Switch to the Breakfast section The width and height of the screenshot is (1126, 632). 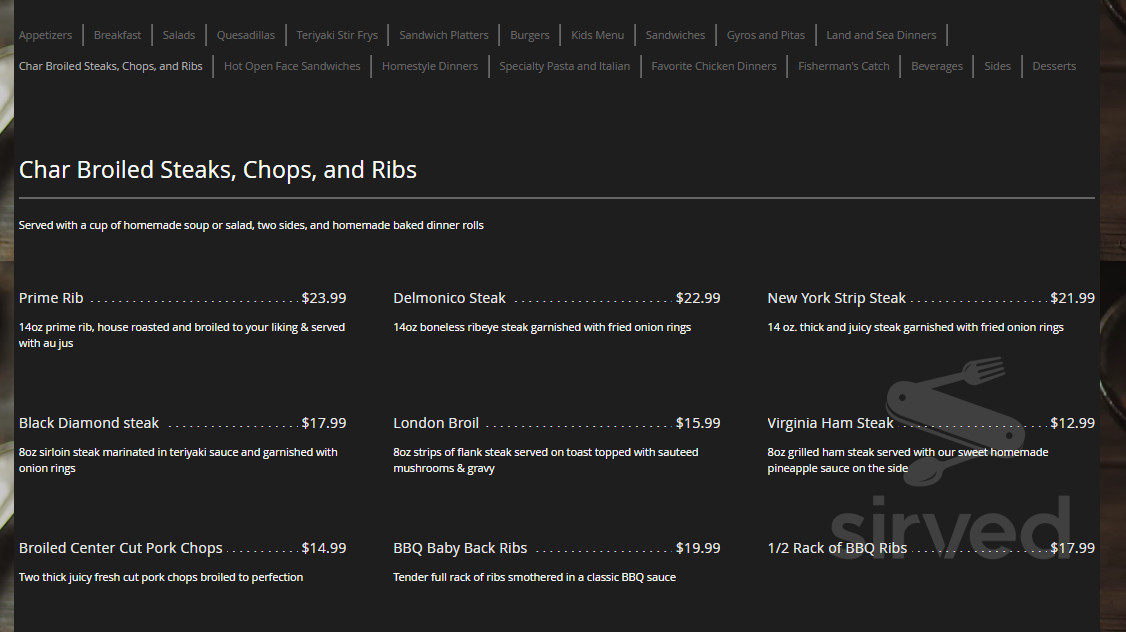click(117, 34)
